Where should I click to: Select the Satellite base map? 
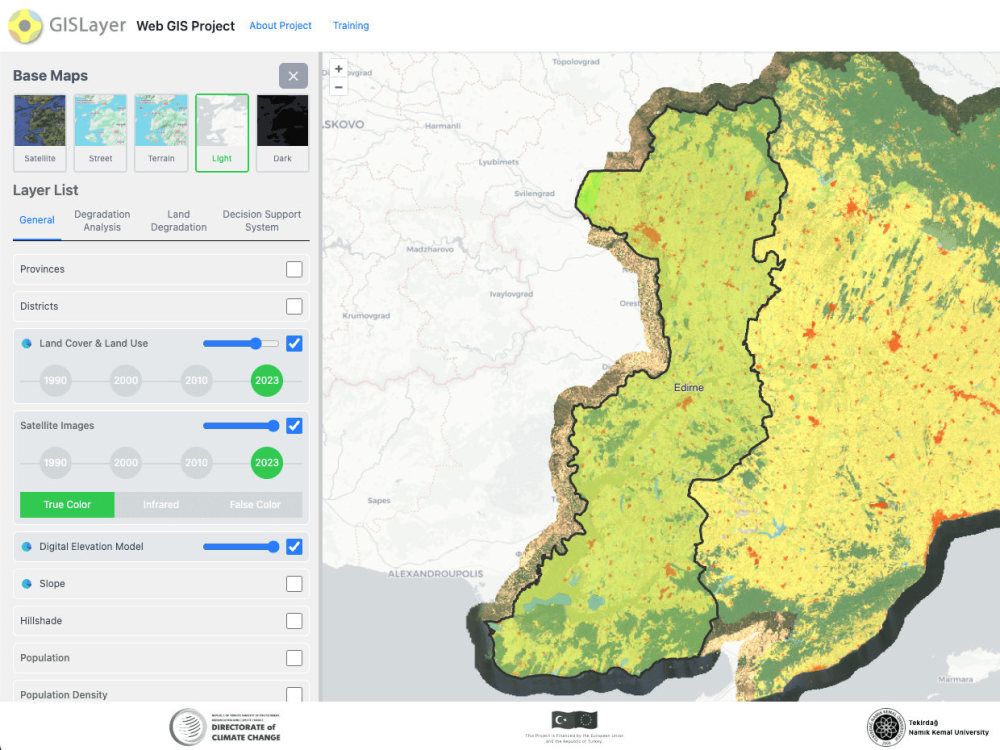tap(40, 133)
